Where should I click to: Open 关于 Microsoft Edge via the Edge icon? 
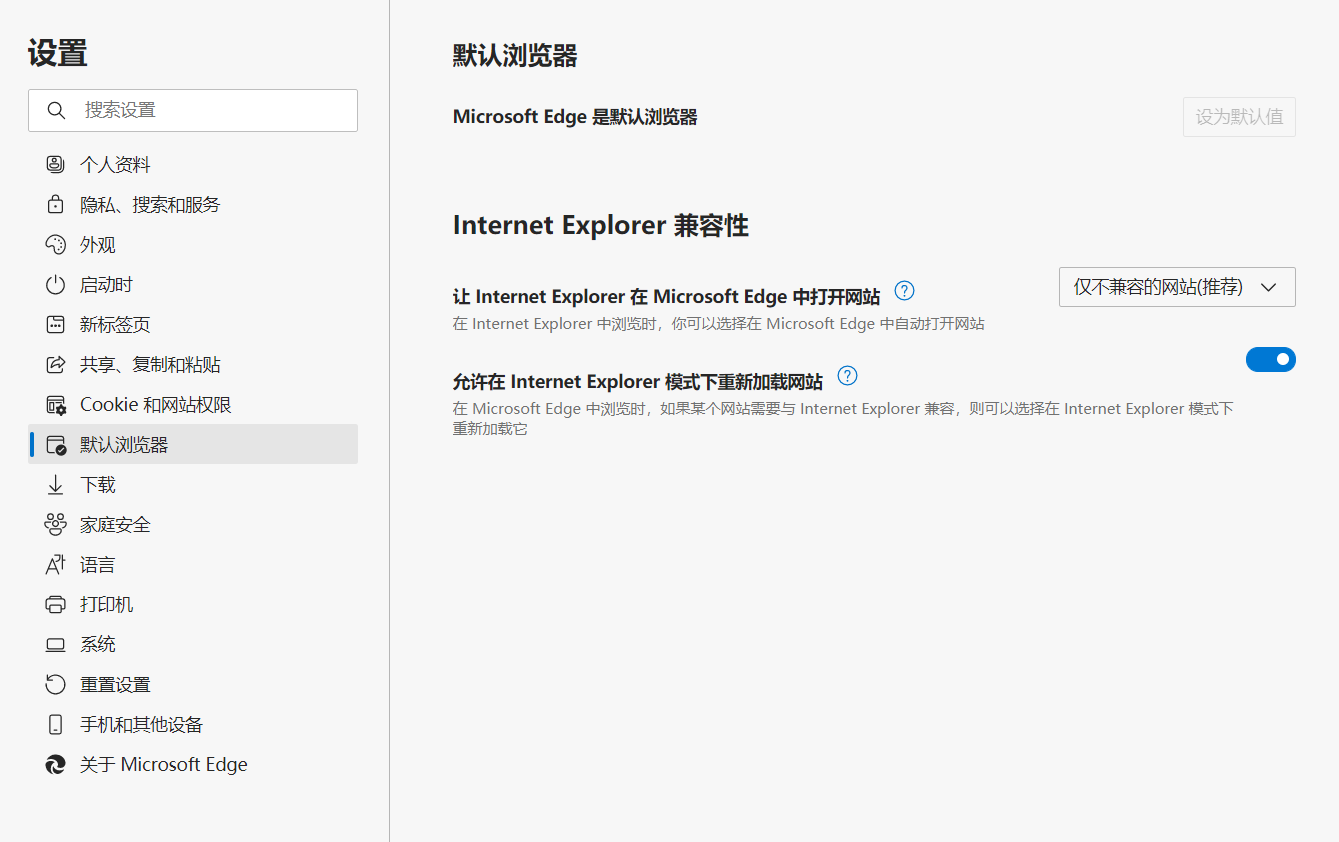click(x=55, y=764)
